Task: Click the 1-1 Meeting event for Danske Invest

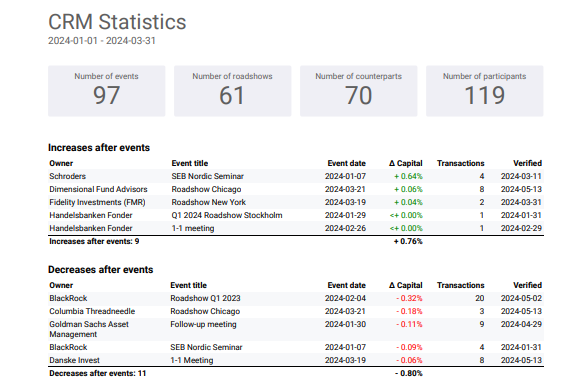Action: (192, 361)
